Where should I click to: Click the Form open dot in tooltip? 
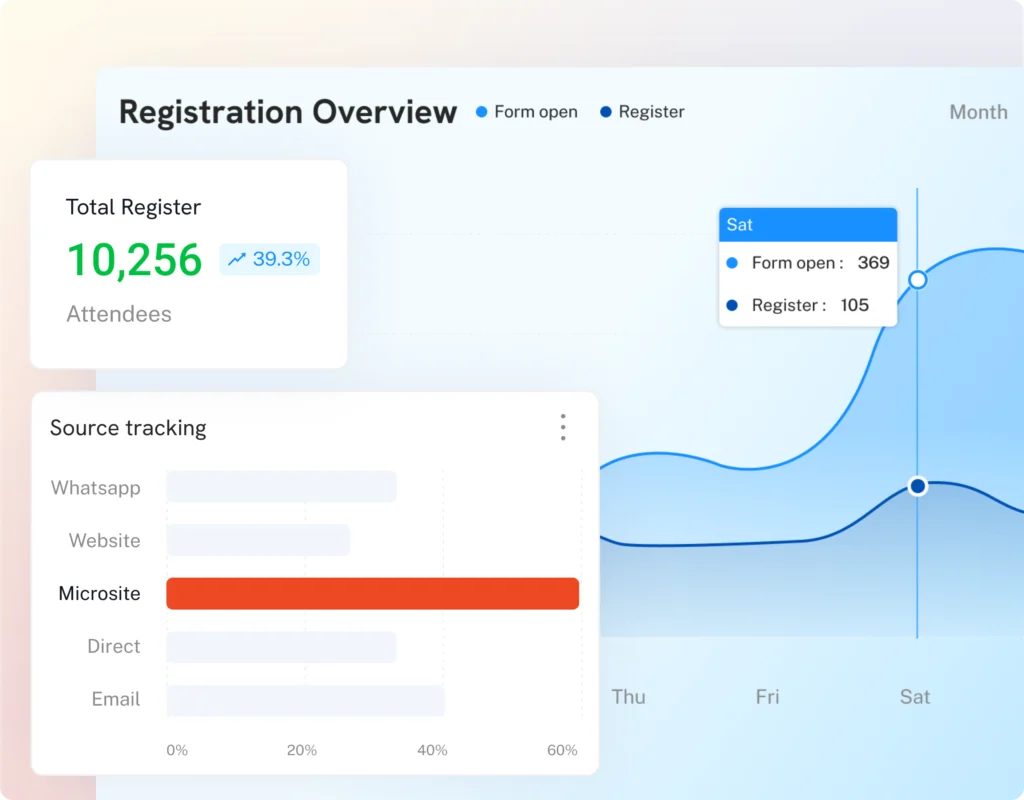click(732, 263)
